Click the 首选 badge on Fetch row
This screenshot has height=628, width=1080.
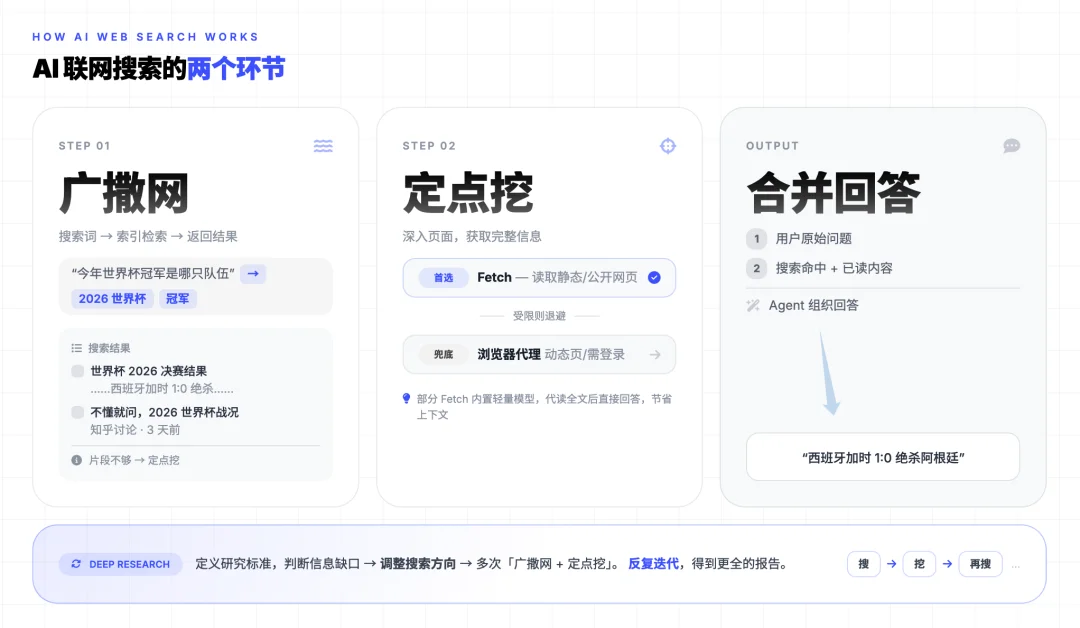tap(443, 278)
